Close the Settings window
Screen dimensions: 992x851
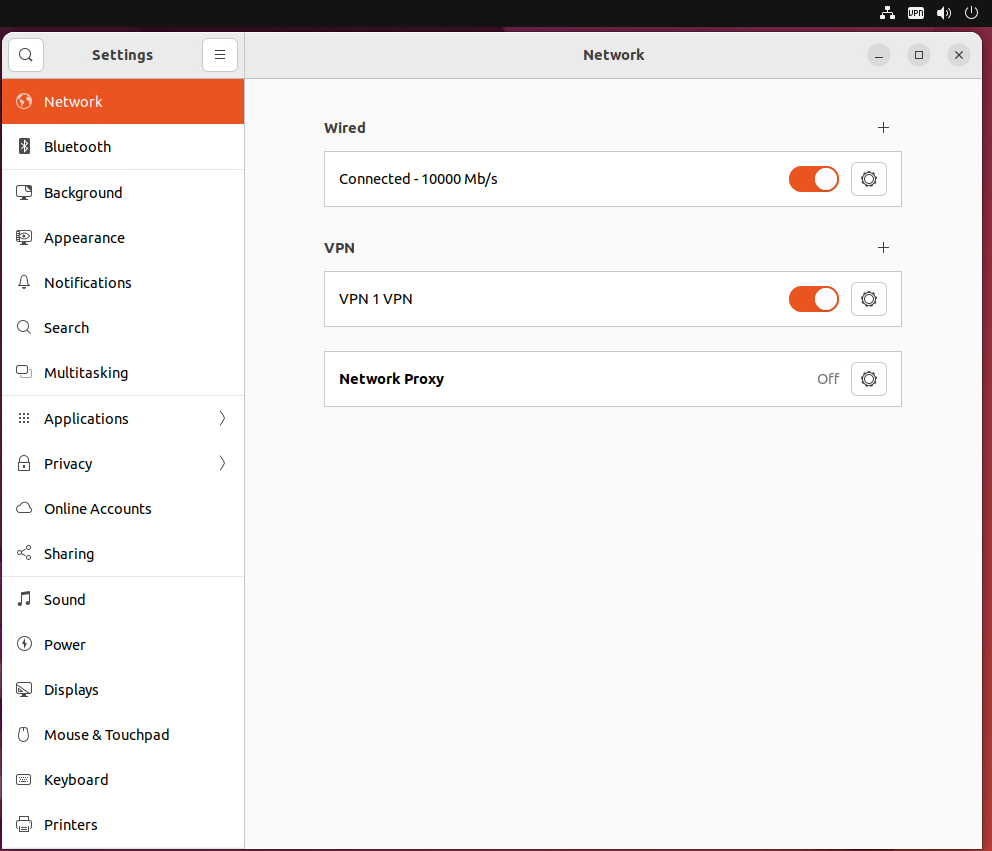[958, 55]
